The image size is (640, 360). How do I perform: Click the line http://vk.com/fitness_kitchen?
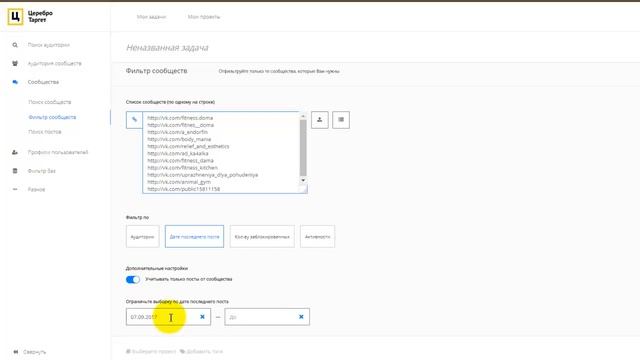182,168
